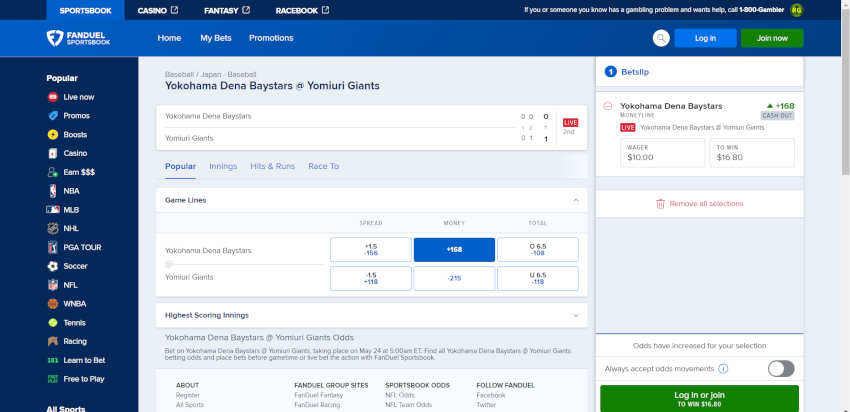Expand Highest Scoring Innings section
This screenshot has width=850, height=412.
tap(576, 315)
